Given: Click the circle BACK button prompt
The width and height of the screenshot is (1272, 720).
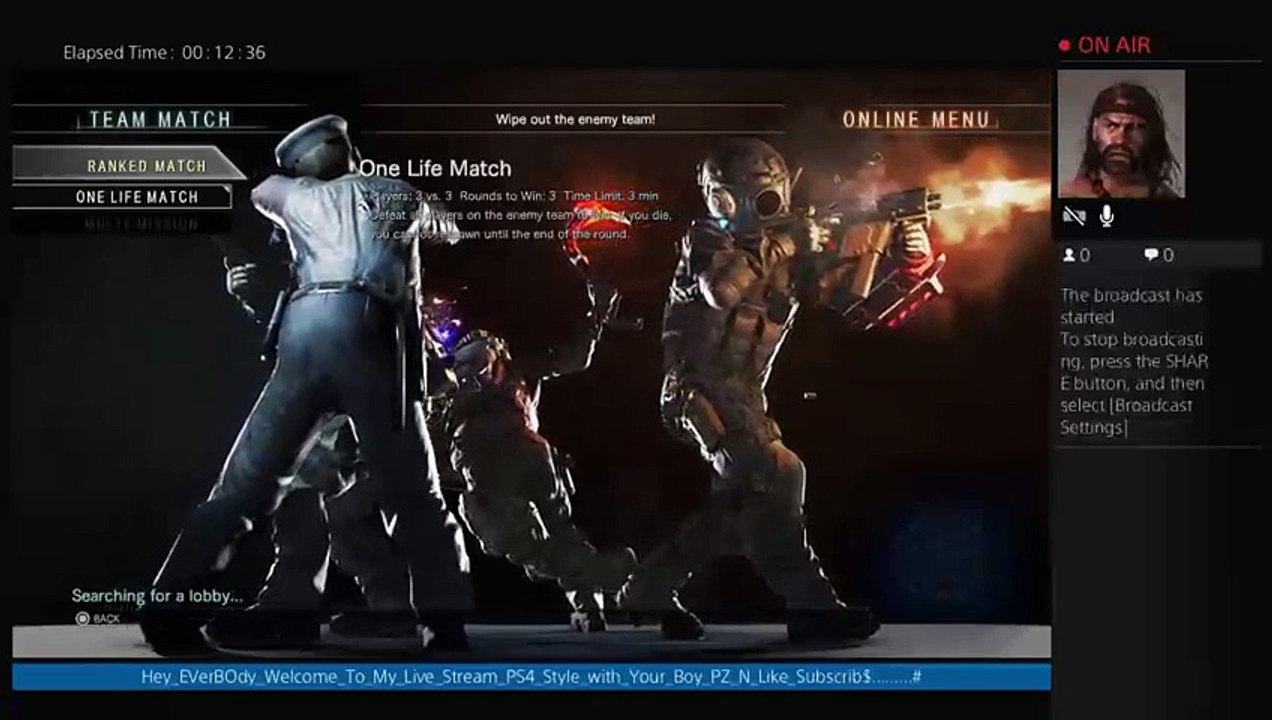Looking at the screenshot, I should coord(98,619).
